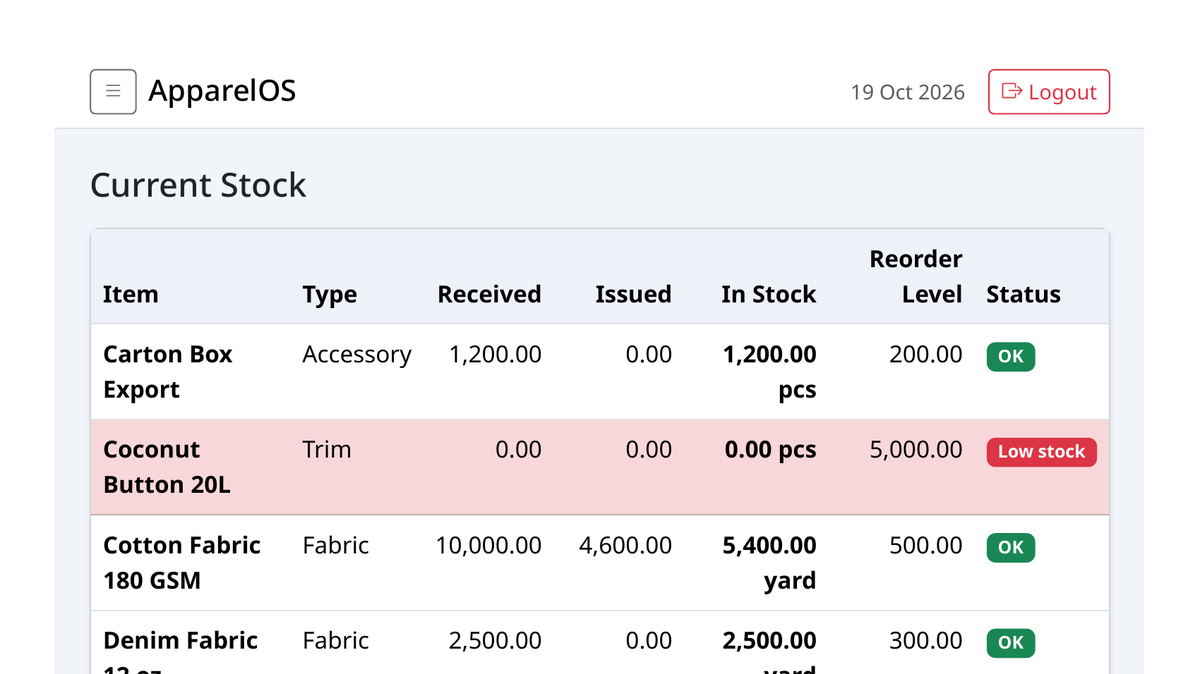Click the Status column header
1200x674 pixels.
pos(1023,294)
